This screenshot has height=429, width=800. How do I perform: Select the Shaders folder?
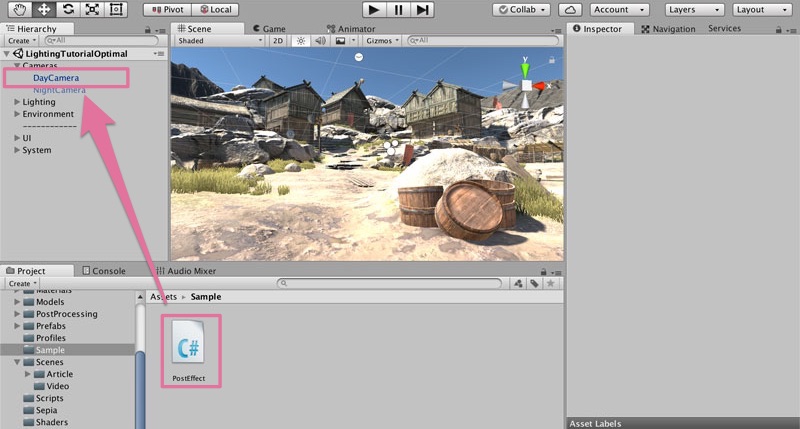coord(52,422)
